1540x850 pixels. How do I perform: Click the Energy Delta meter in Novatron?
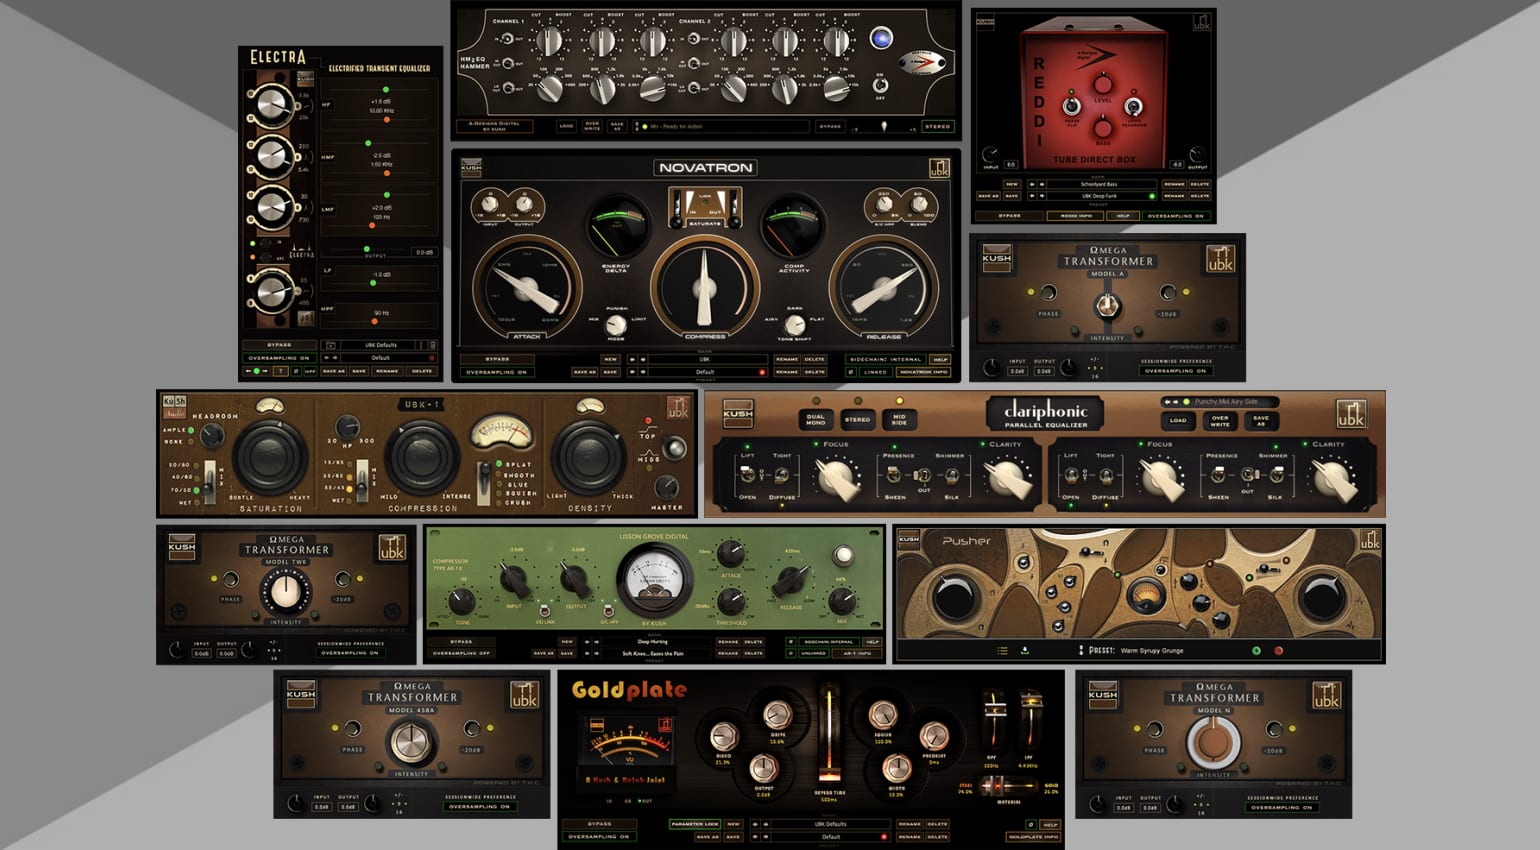616,227
